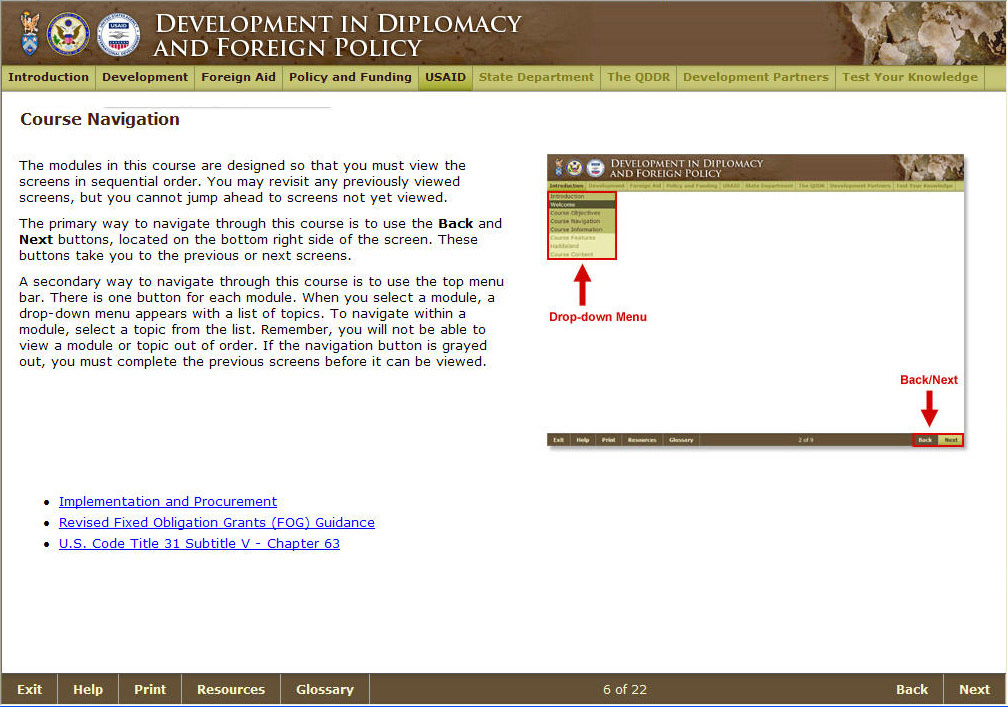The image size is (1008, 707).
Task: Click the Exit button in the bottom bar
Action: click(x=30, y=690)
